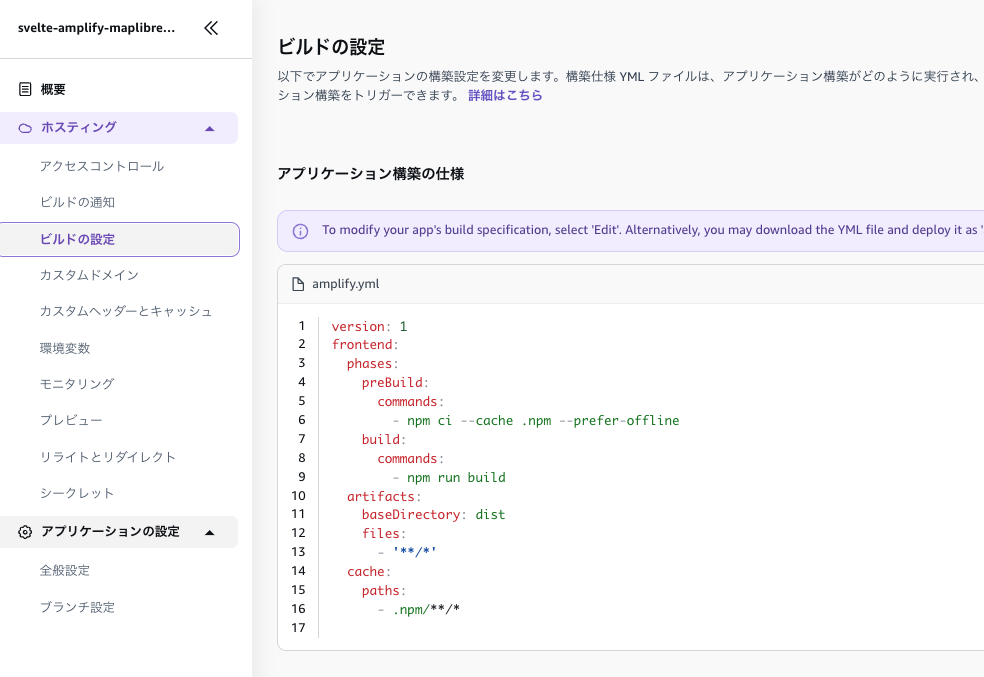Open カスタムヘッダーとキャッシュ page

[126, 311]
